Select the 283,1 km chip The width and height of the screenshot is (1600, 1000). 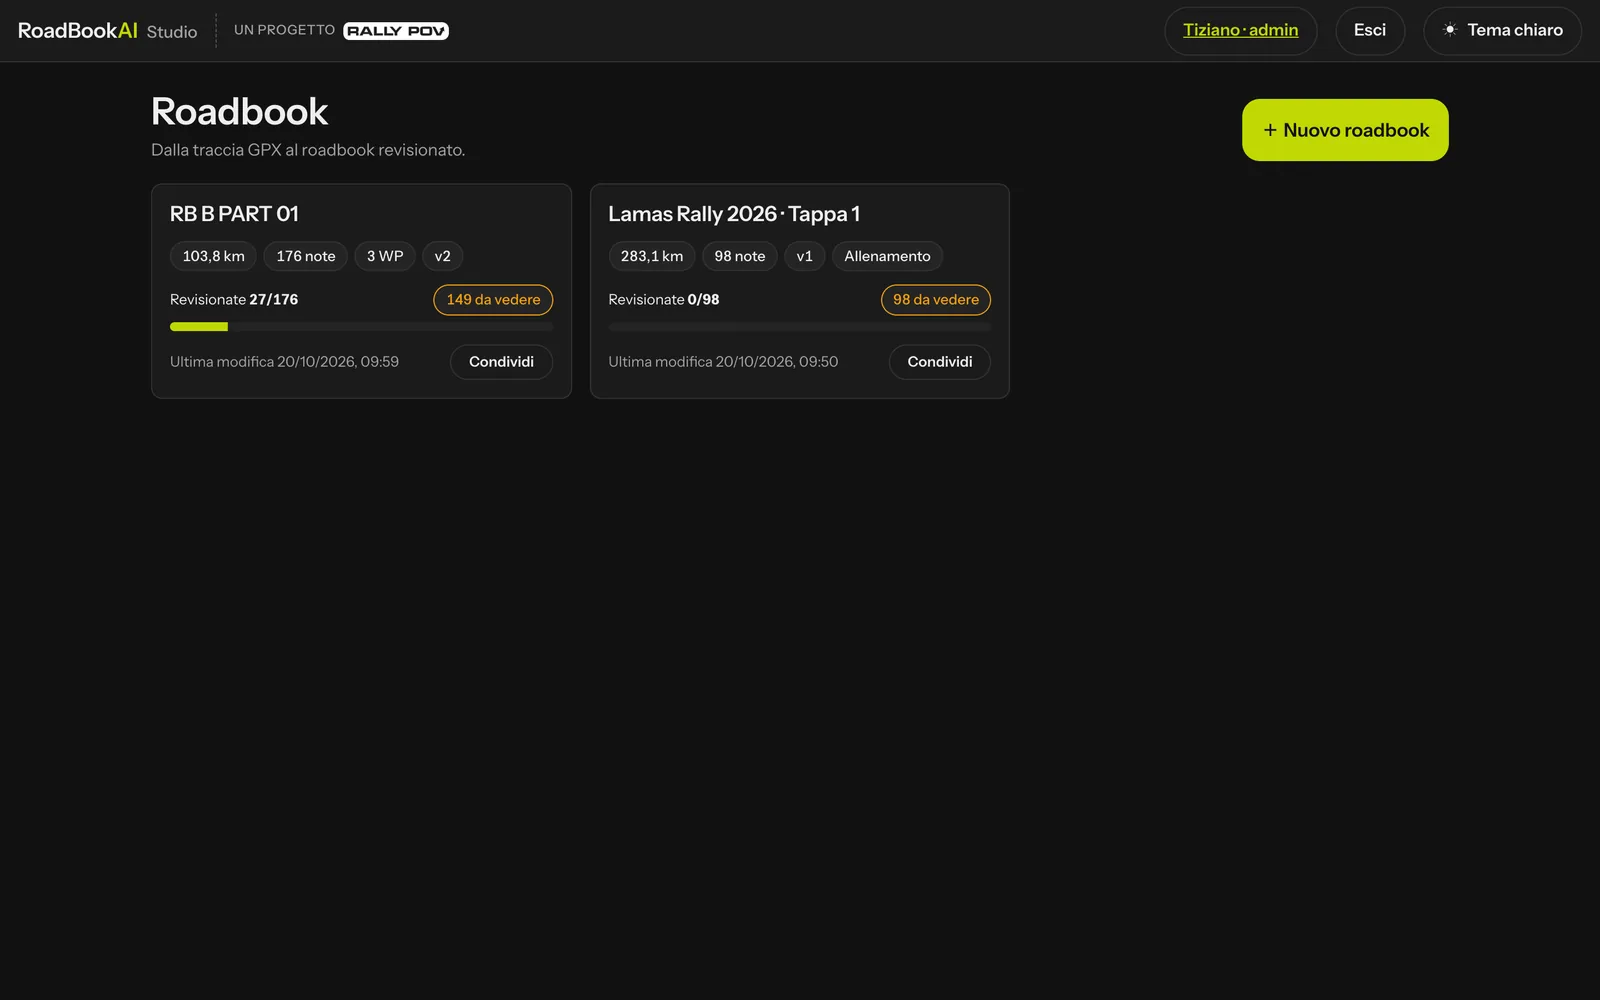point(652,256)
